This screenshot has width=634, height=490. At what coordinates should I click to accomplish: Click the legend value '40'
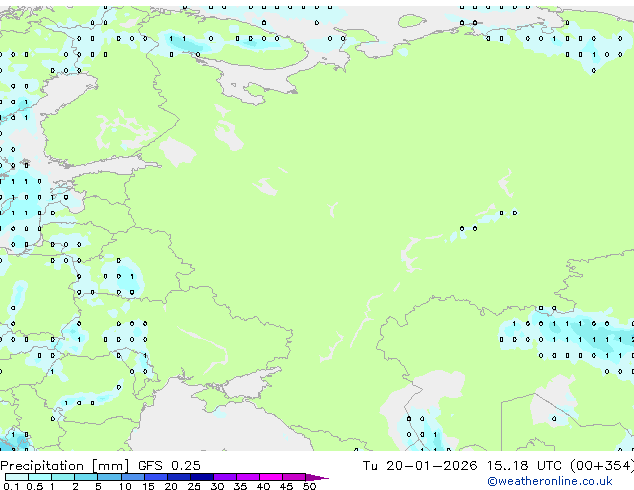pos(263,486)
